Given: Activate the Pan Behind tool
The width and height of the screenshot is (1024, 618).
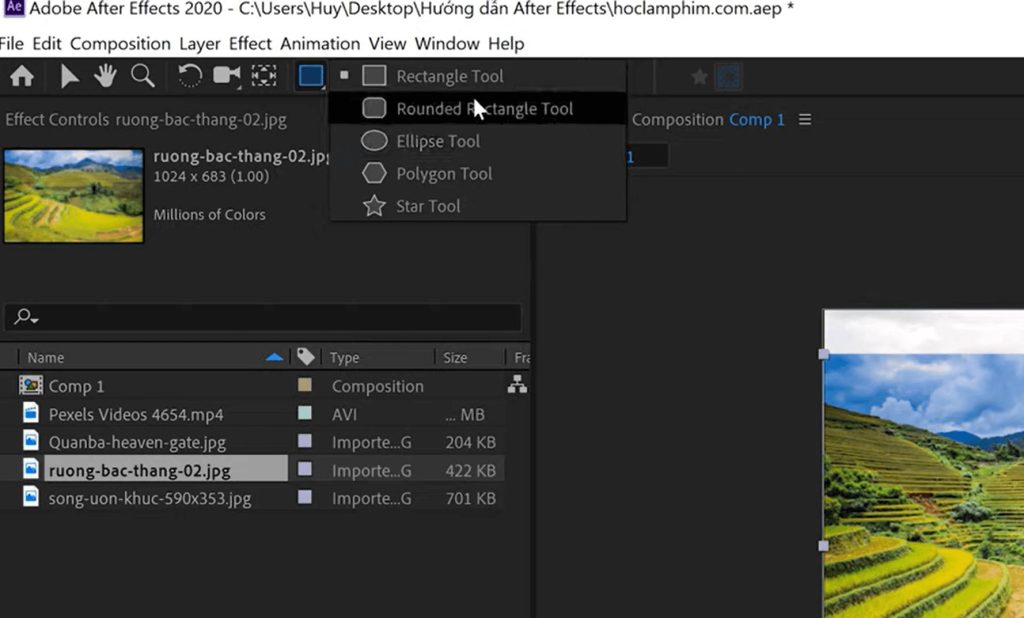Looking at the screenshot, I should point(265,75).
